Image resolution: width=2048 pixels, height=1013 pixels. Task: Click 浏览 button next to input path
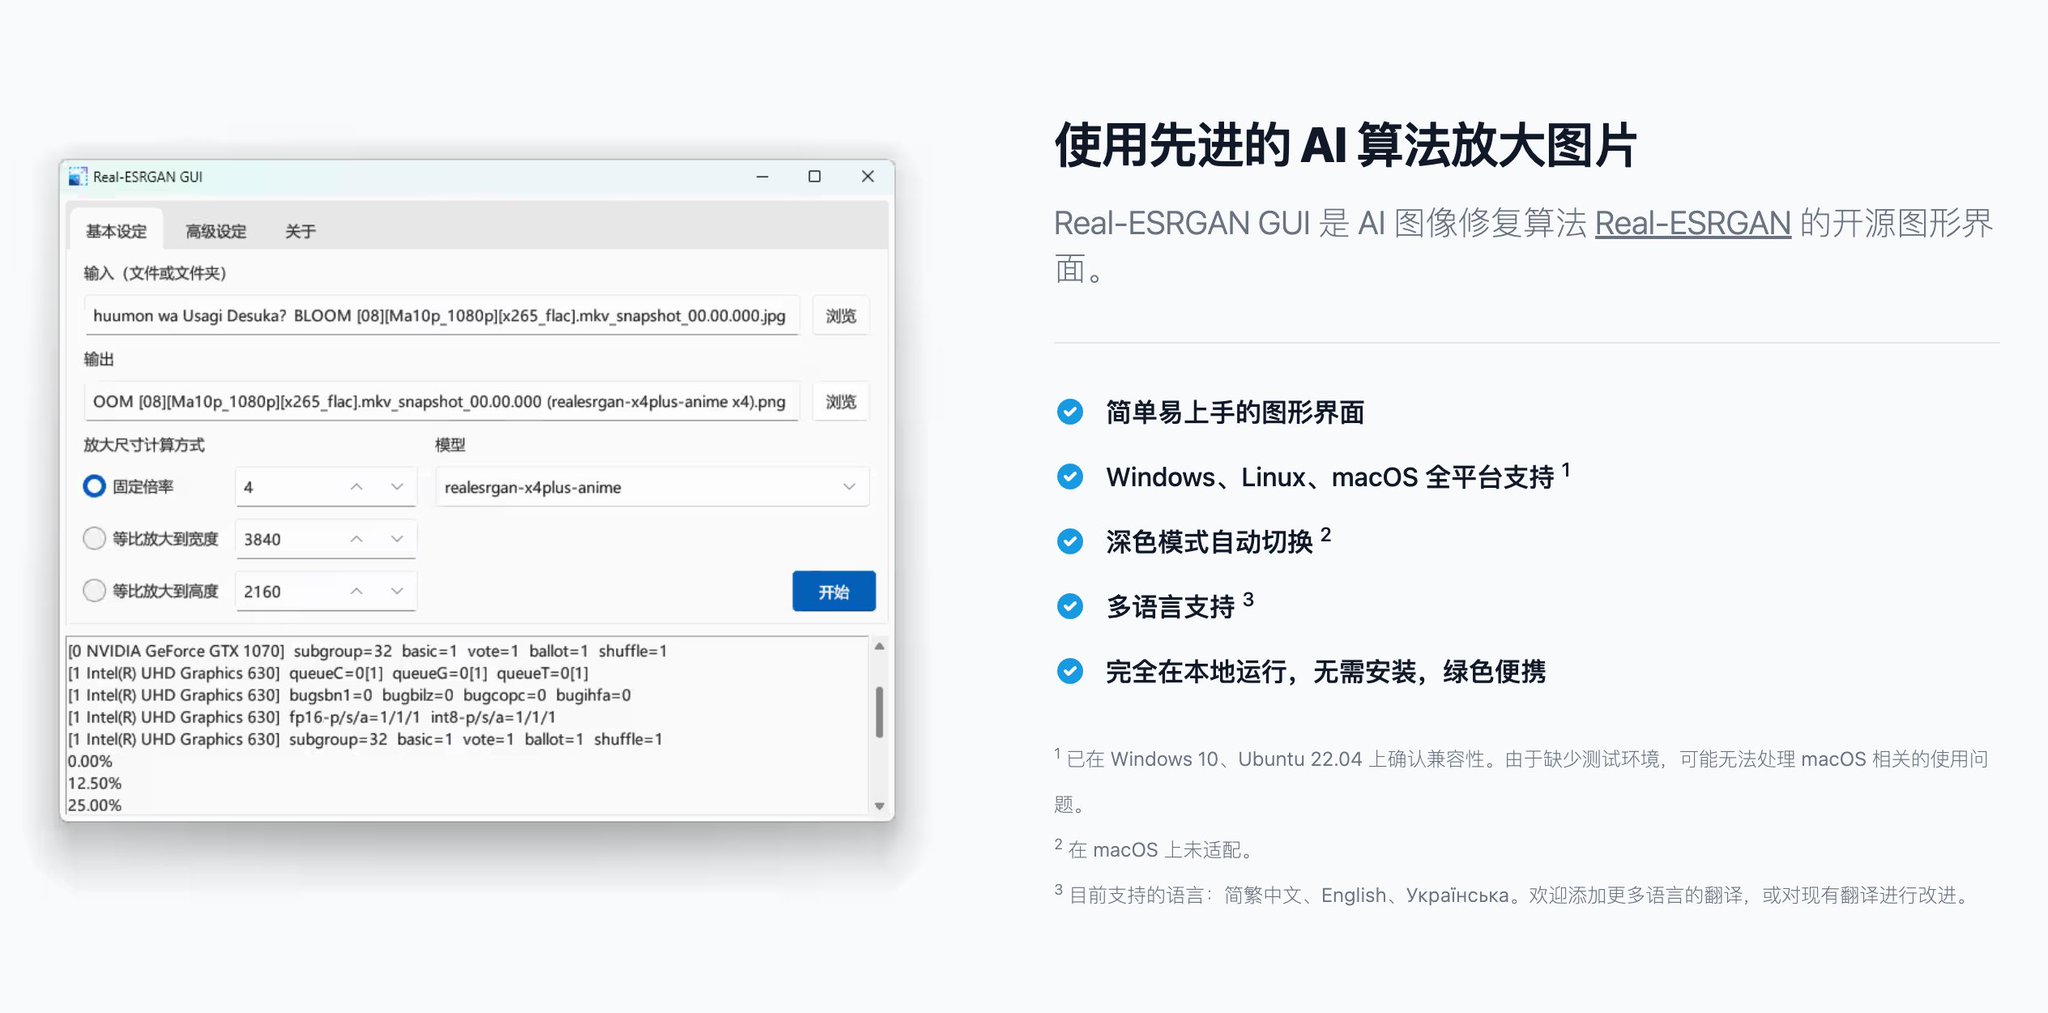click(841, 316)
